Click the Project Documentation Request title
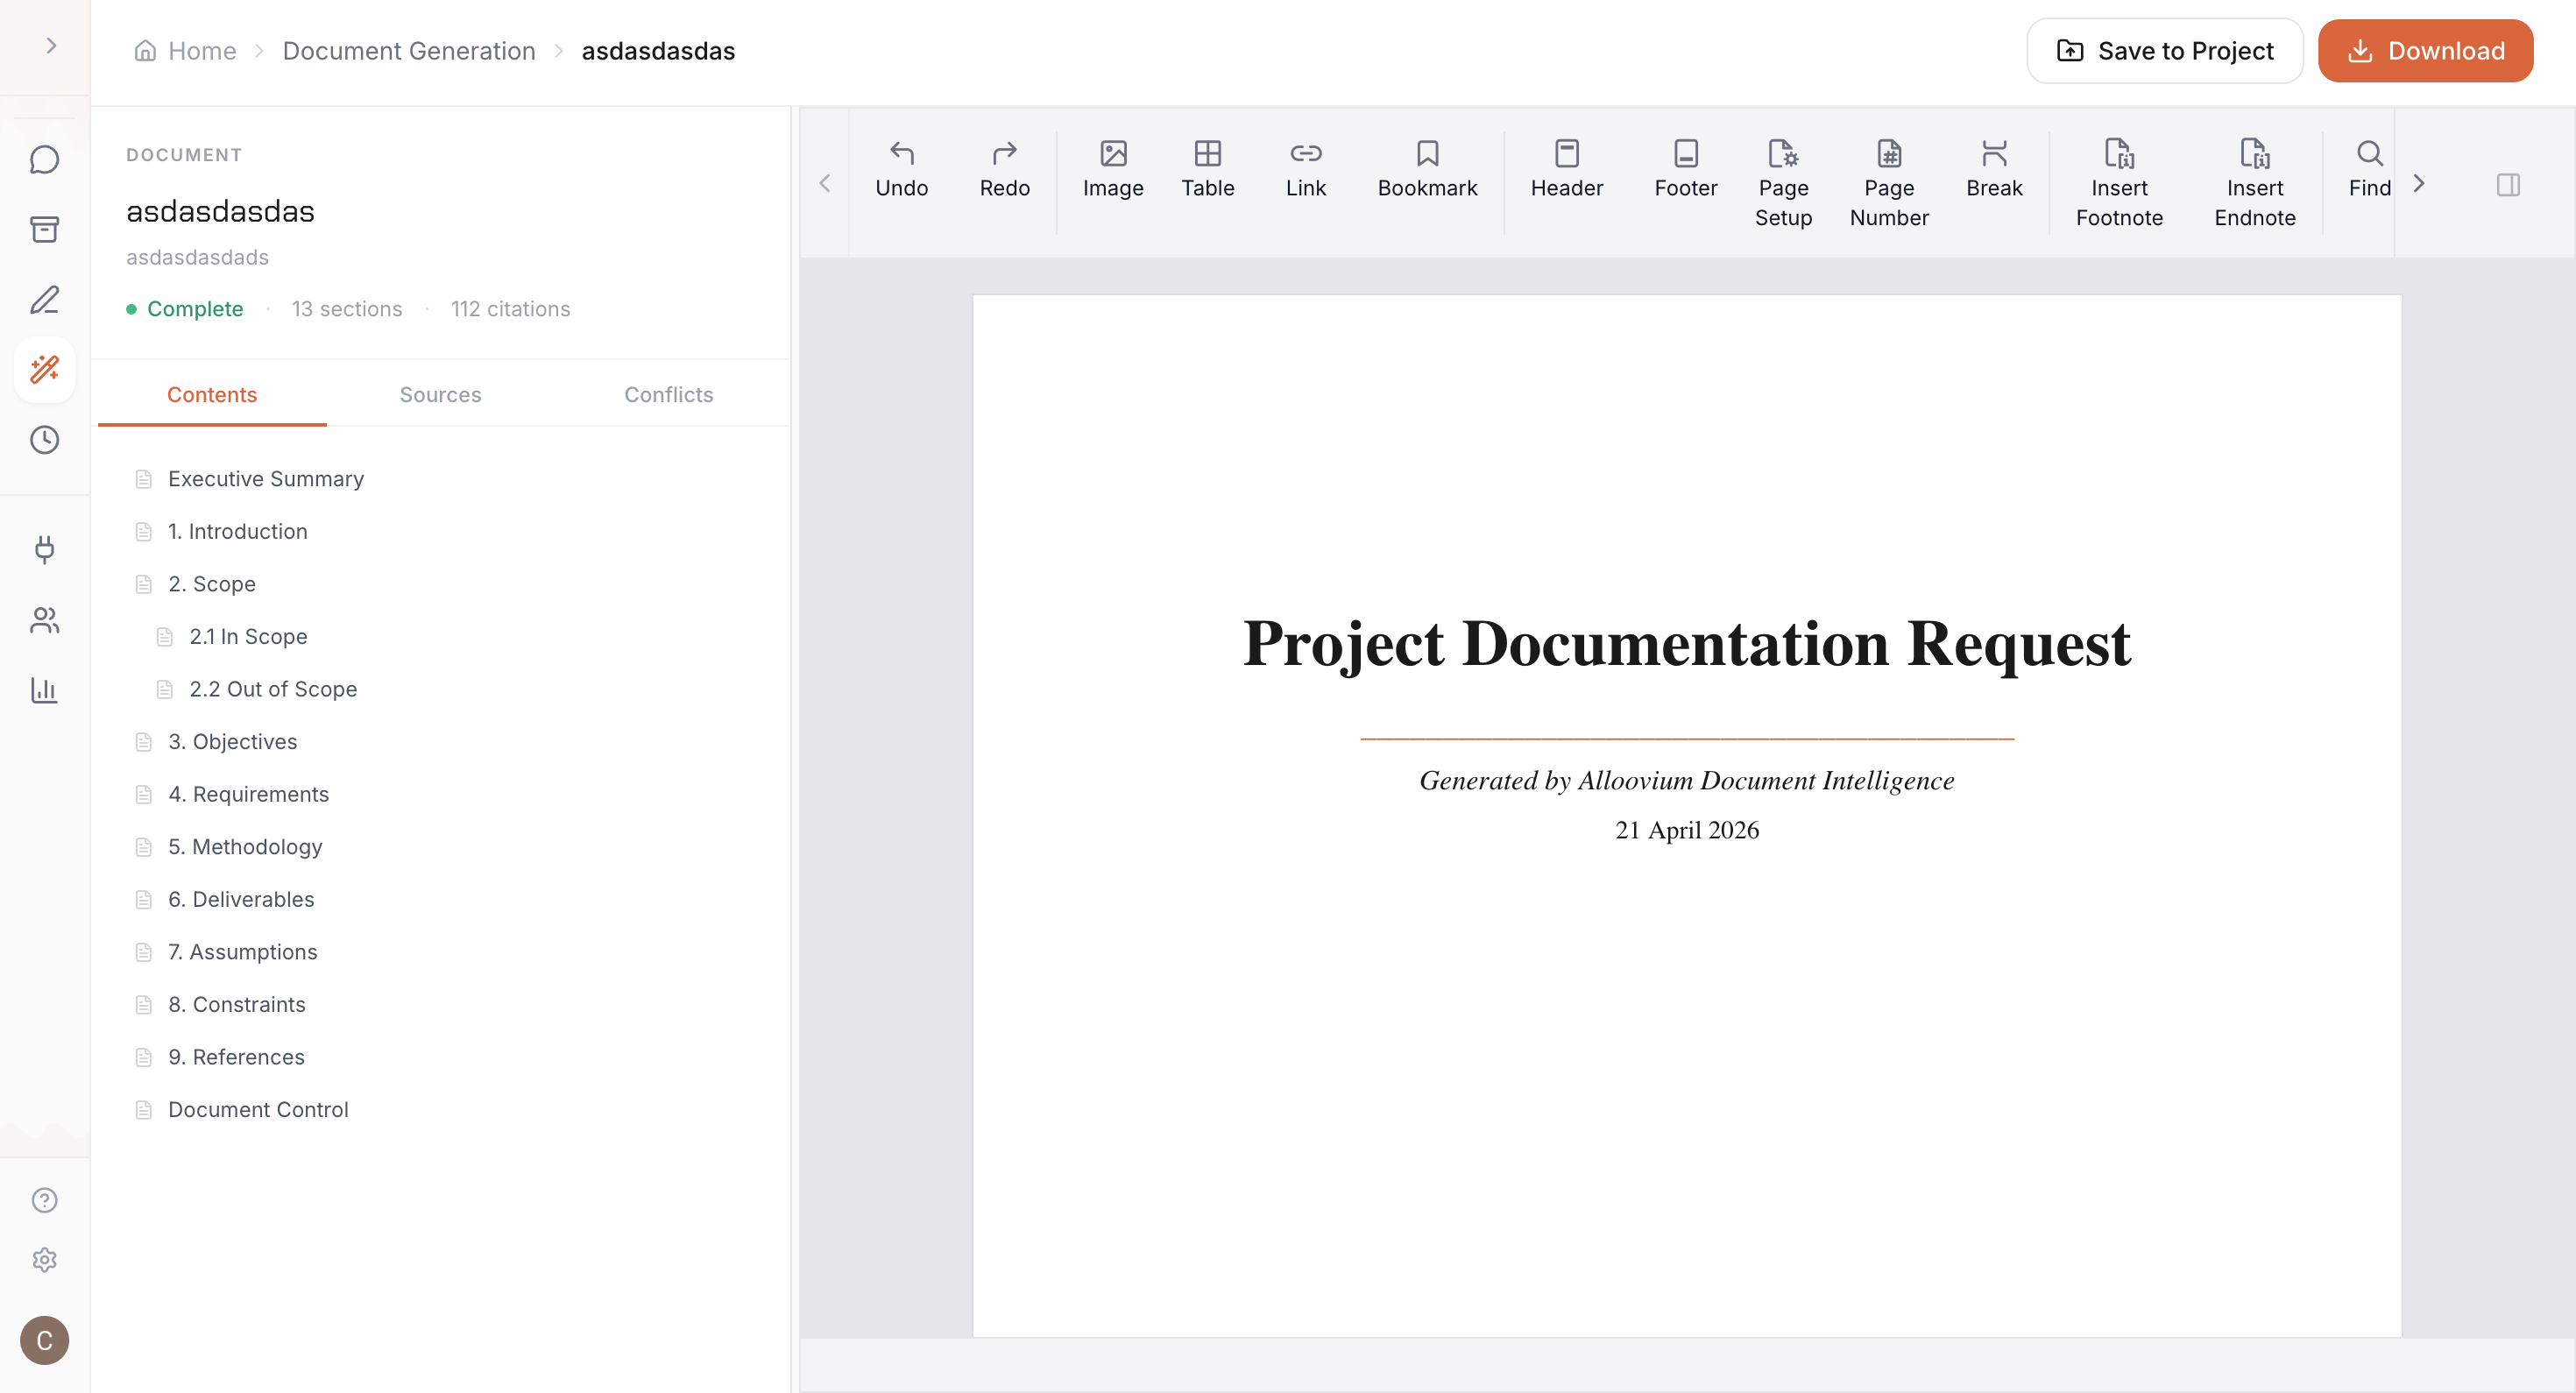2576x1393 pixels. tap(1686, 643)
